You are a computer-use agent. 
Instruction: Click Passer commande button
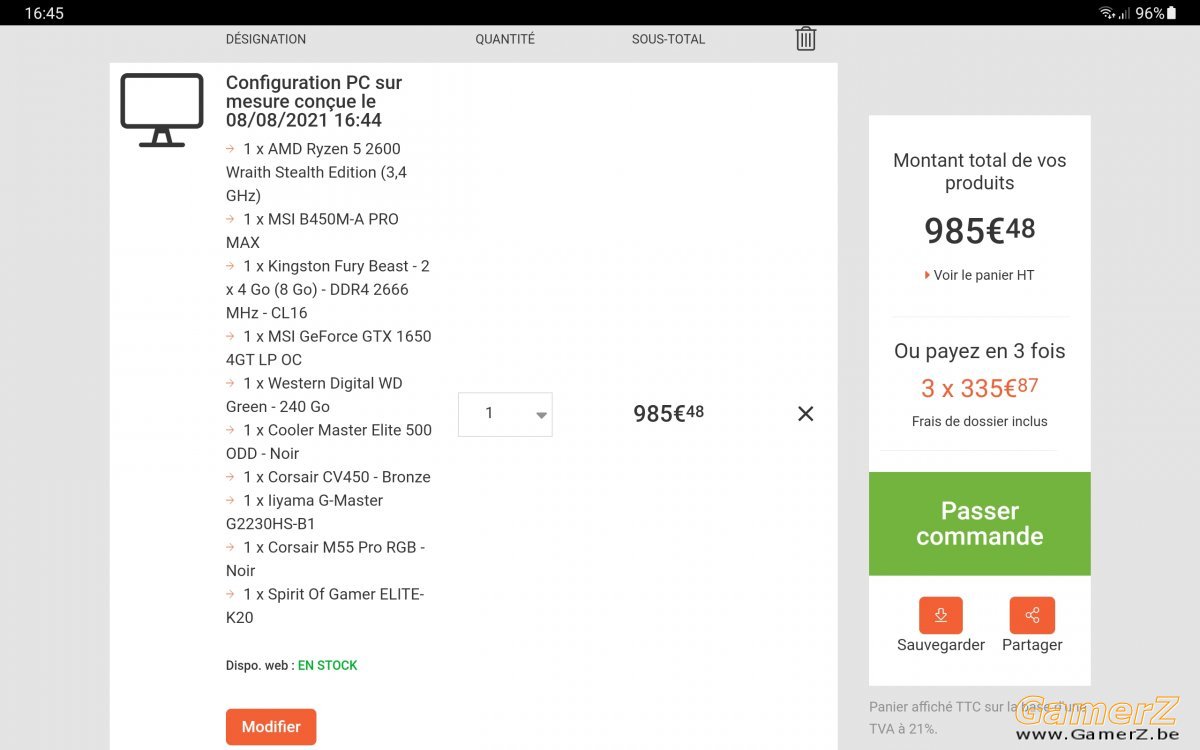tap(980, 524)
